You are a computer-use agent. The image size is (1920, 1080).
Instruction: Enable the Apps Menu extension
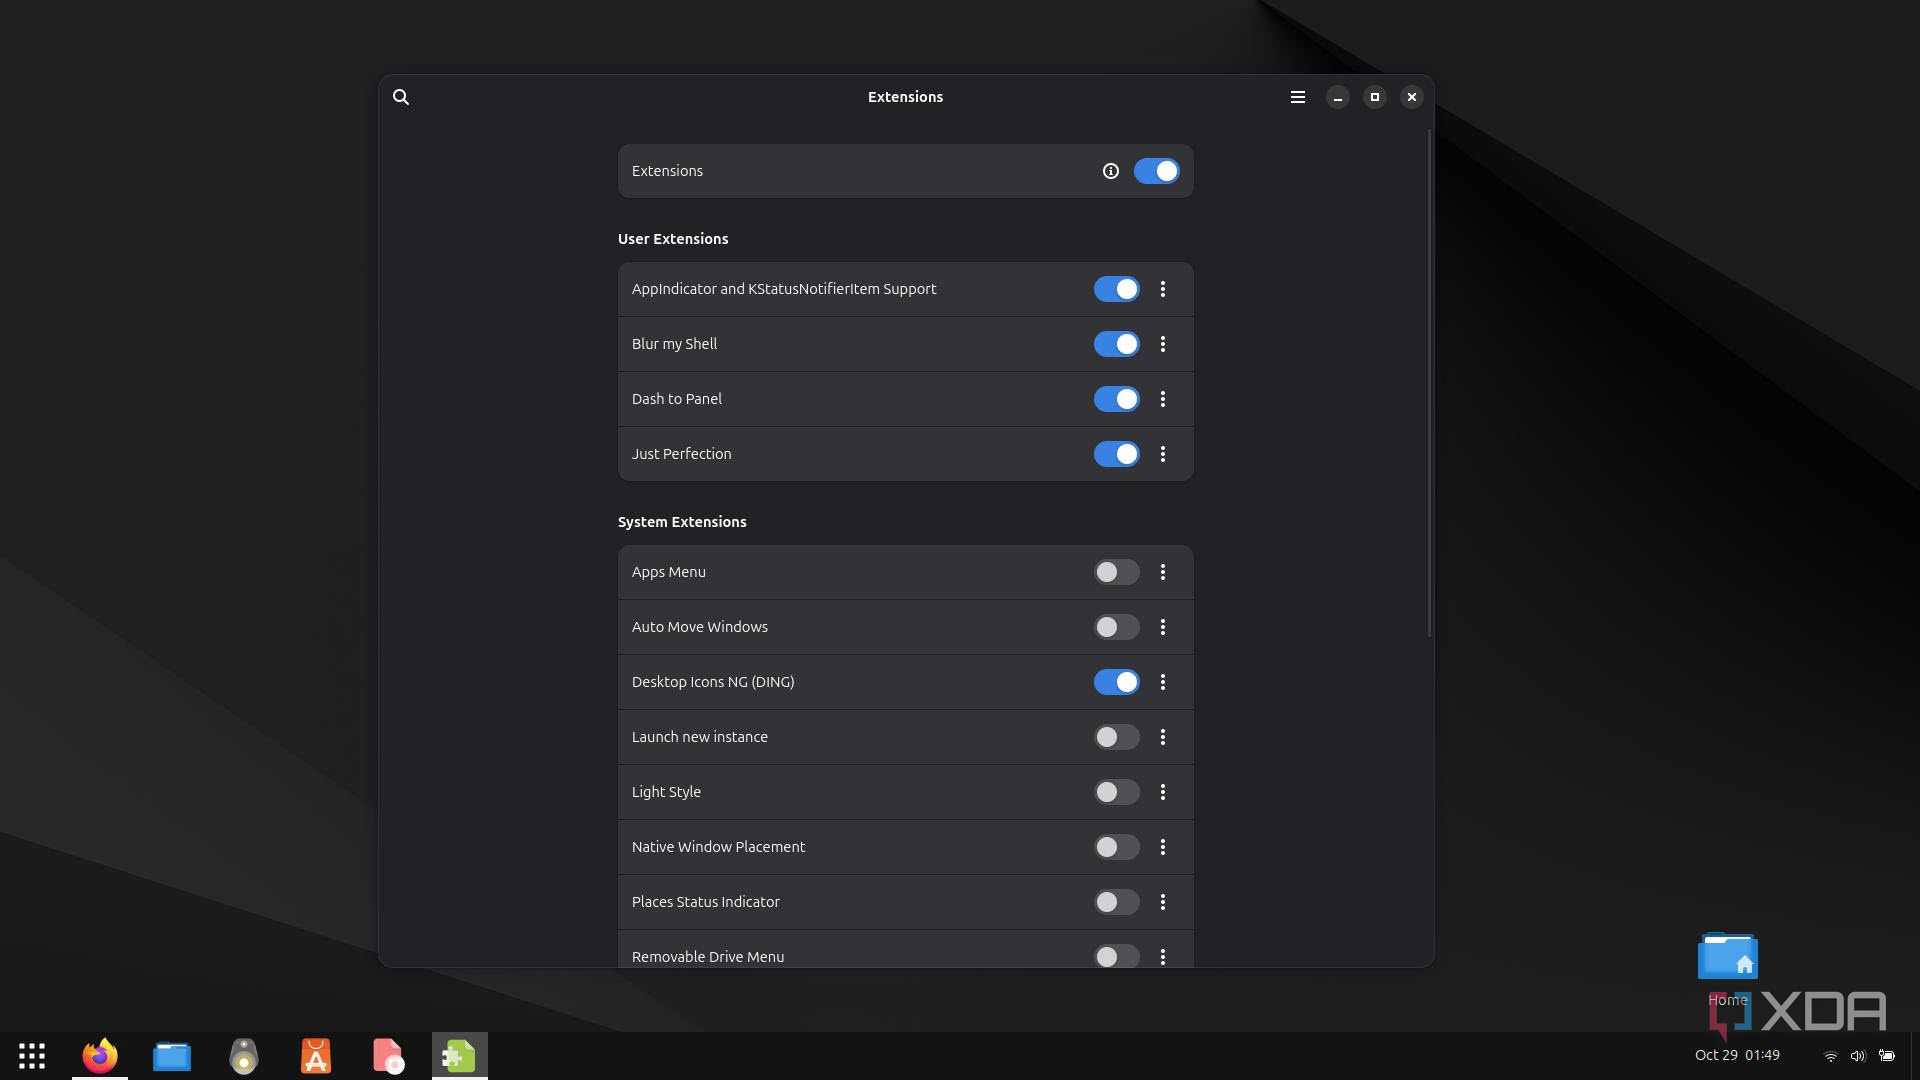point(1116,572)
